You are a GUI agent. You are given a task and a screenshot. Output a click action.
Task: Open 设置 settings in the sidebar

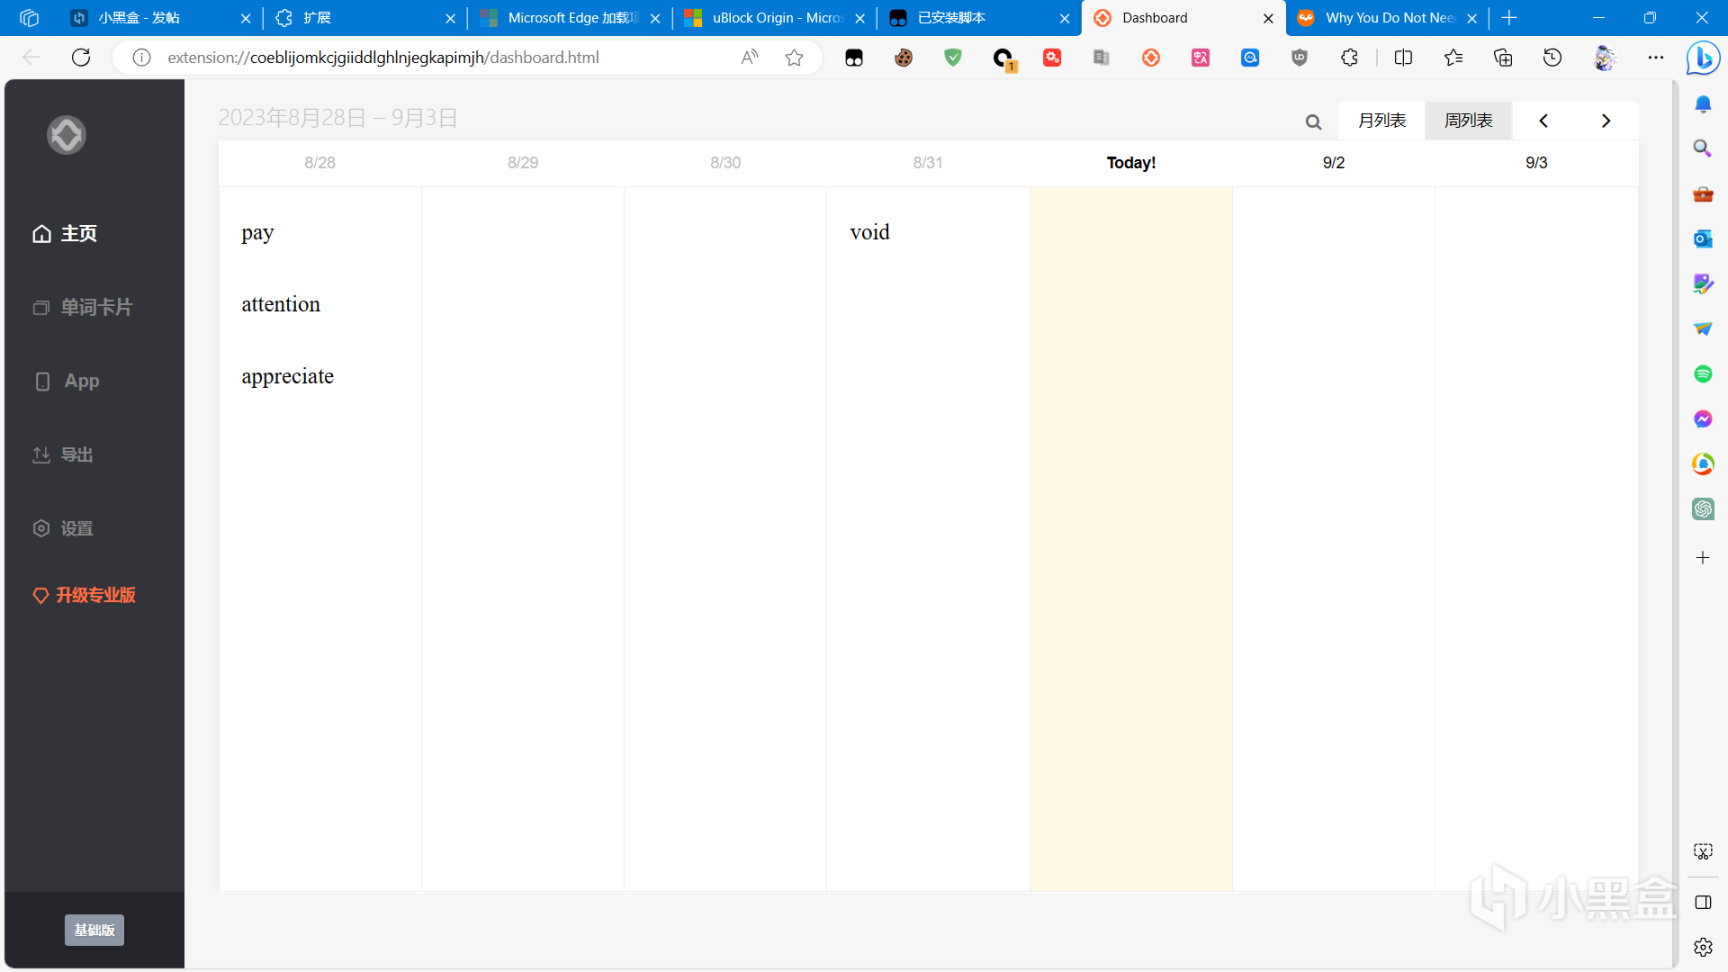click(x=63, y=528)
